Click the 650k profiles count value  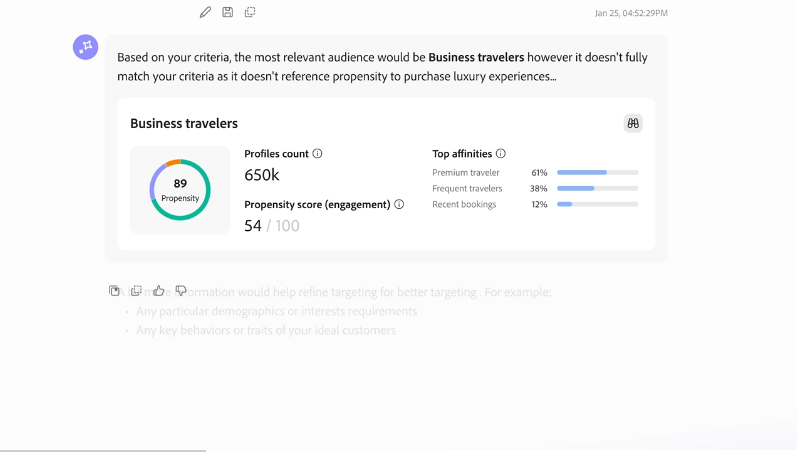pyautogui.click(x=262, y=175)
